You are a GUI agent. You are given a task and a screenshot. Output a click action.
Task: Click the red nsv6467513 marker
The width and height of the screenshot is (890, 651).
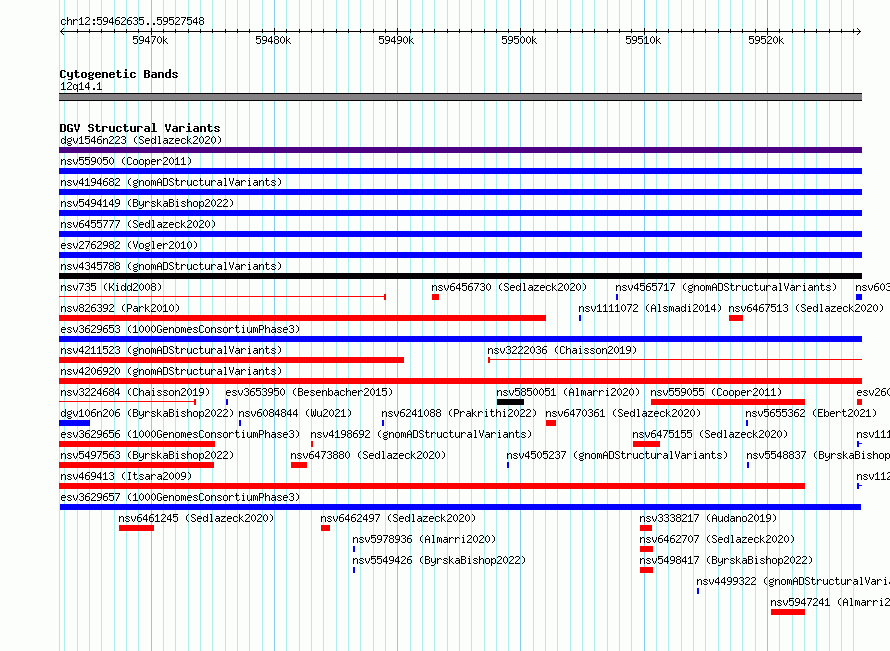pos(736,318)
